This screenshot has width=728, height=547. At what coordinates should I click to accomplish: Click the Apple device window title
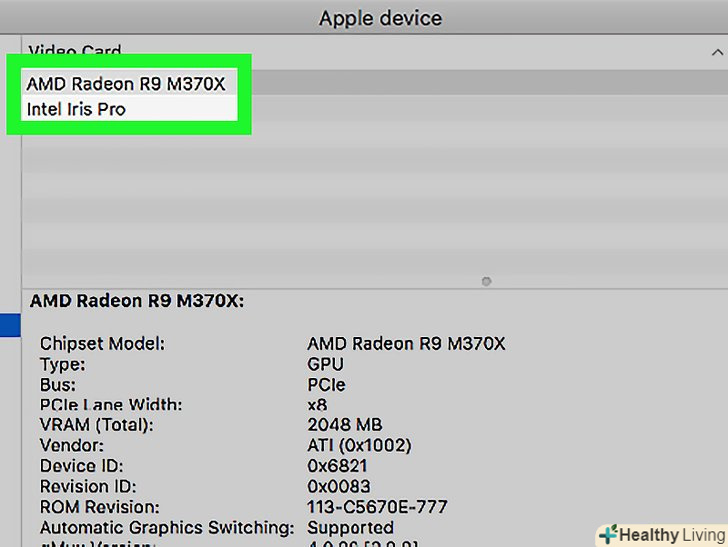click(380, 18)
